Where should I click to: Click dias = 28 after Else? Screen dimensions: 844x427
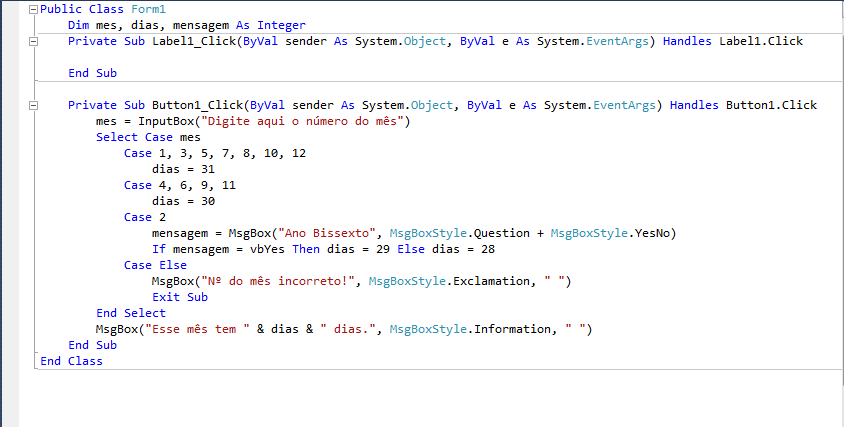(x=463, y=249)
